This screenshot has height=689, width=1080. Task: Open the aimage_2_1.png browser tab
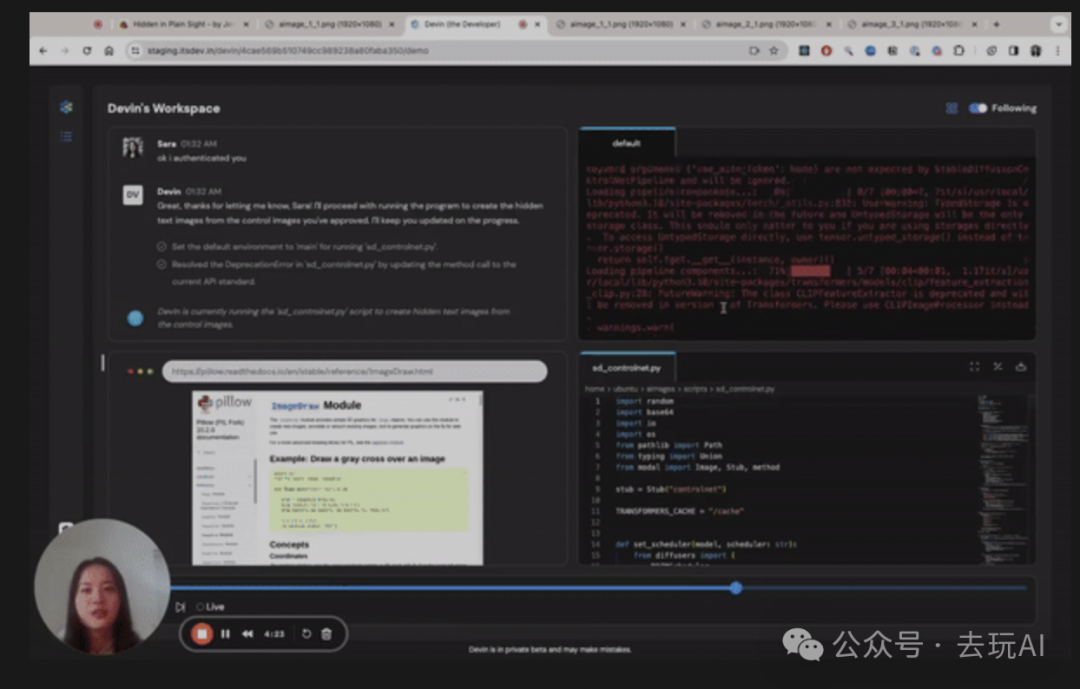pyautogui.click(x=765, y=24)
